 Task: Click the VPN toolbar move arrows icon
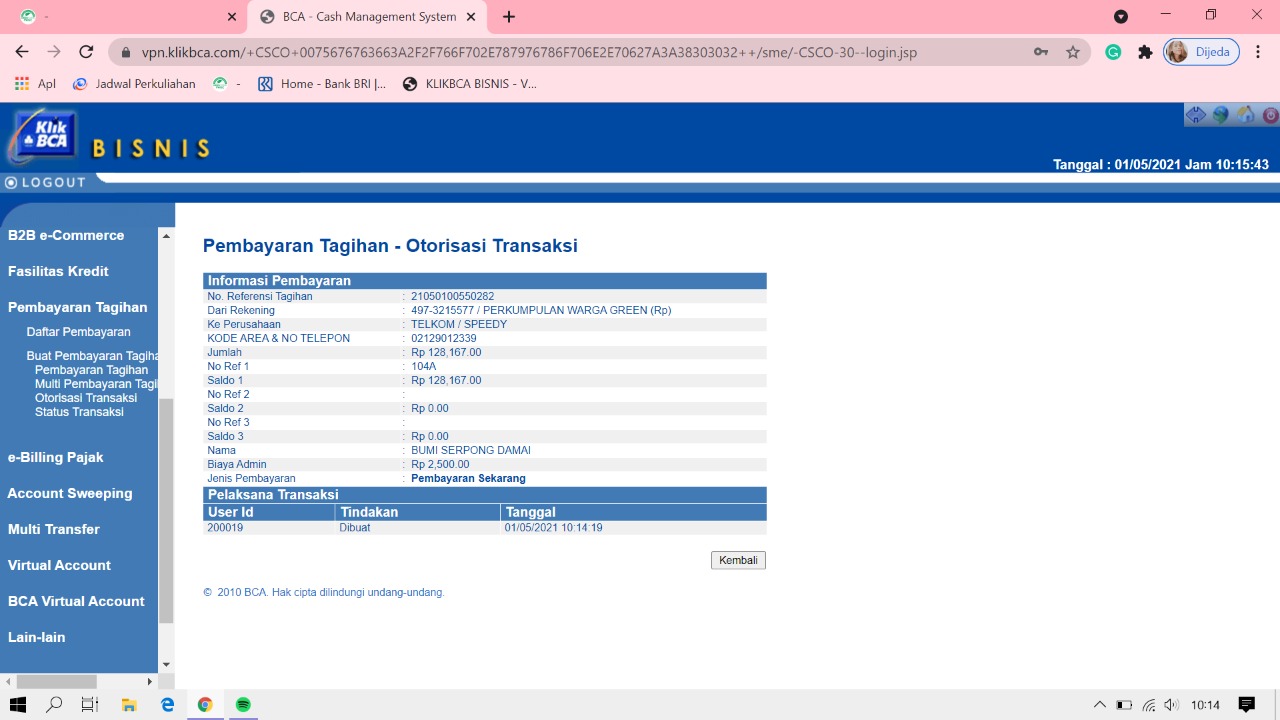[x=1196, y=115]
